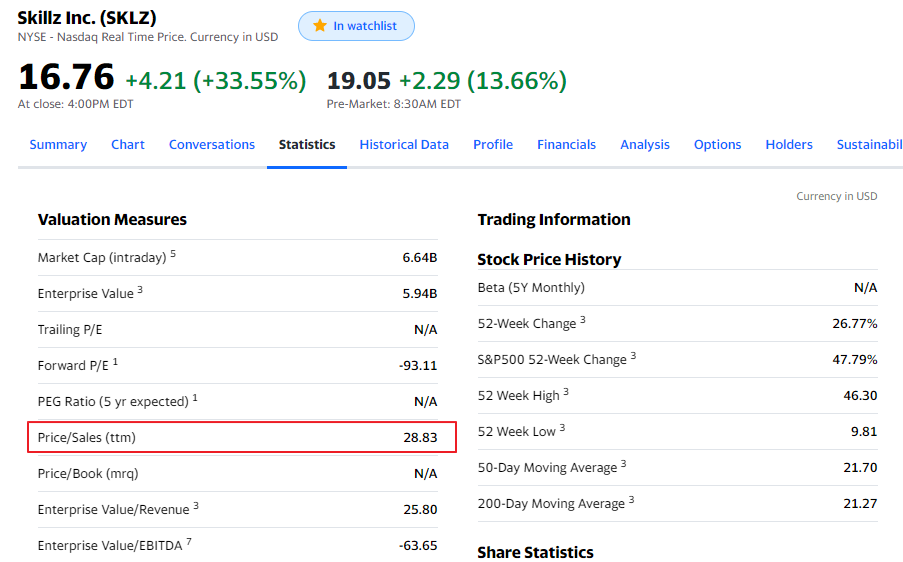Click the star icon in the watchlist button
Viewport: 903px width, 562px height.
click(x=320, y=25)
